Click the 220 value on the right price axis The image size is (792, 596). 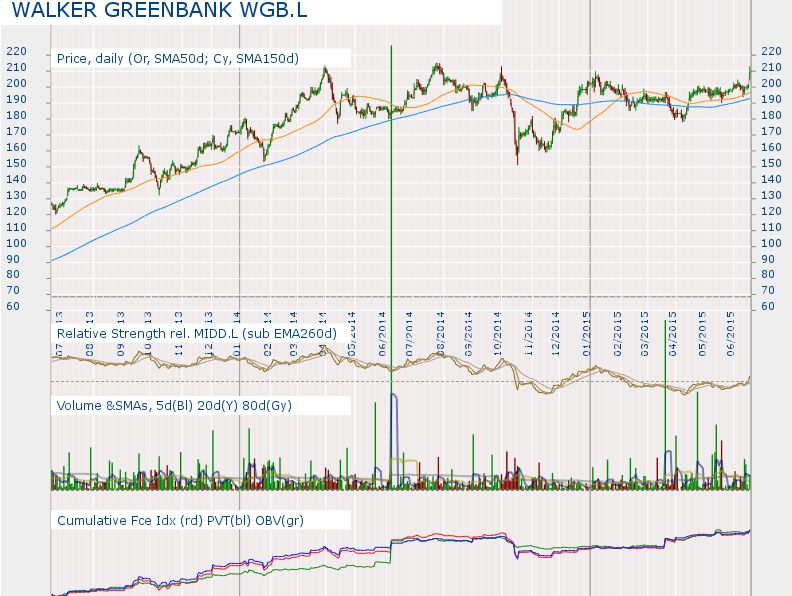click(771, 52)
